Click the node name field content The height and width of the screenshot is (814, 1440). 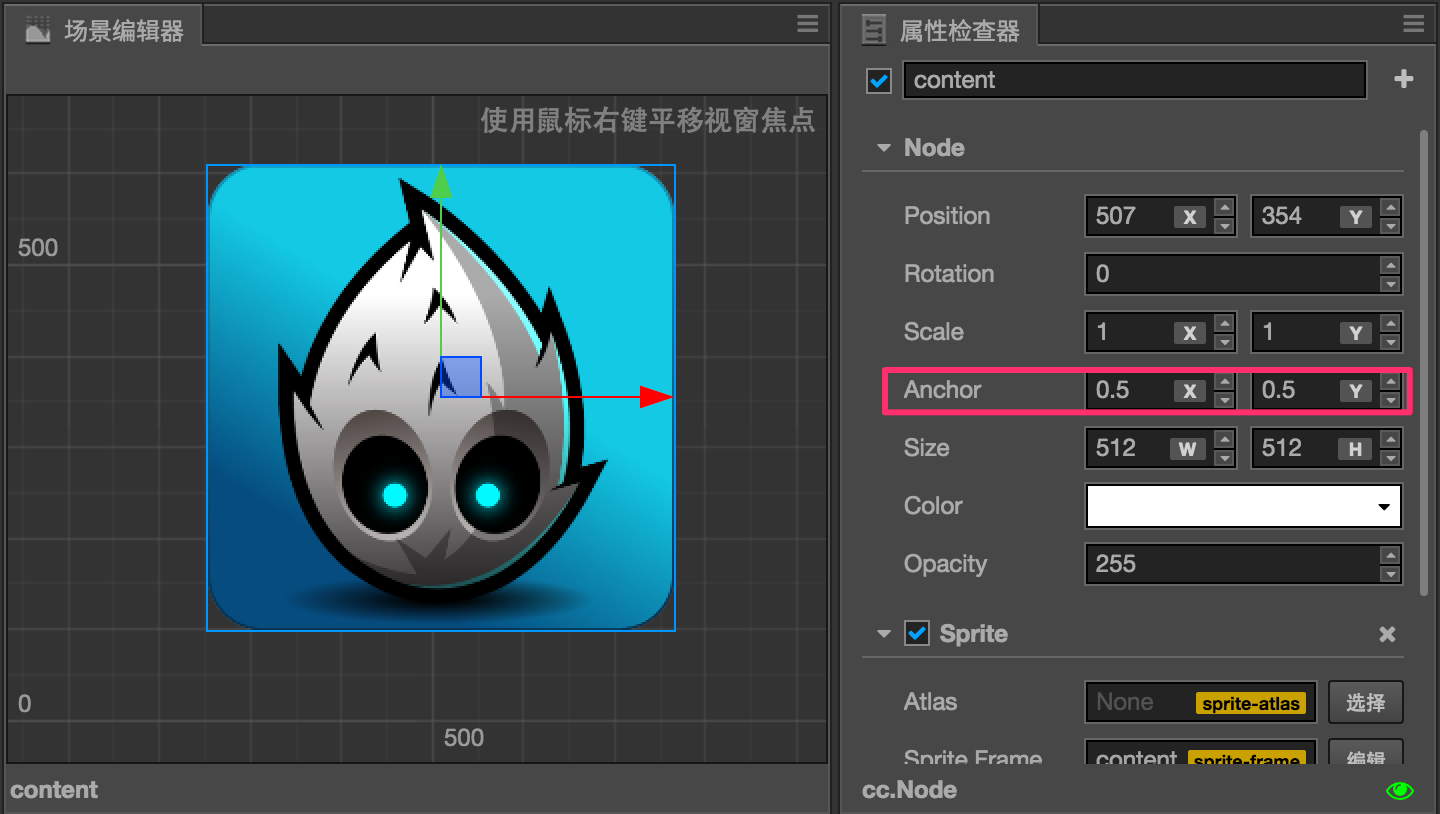tap(1134, 80)
